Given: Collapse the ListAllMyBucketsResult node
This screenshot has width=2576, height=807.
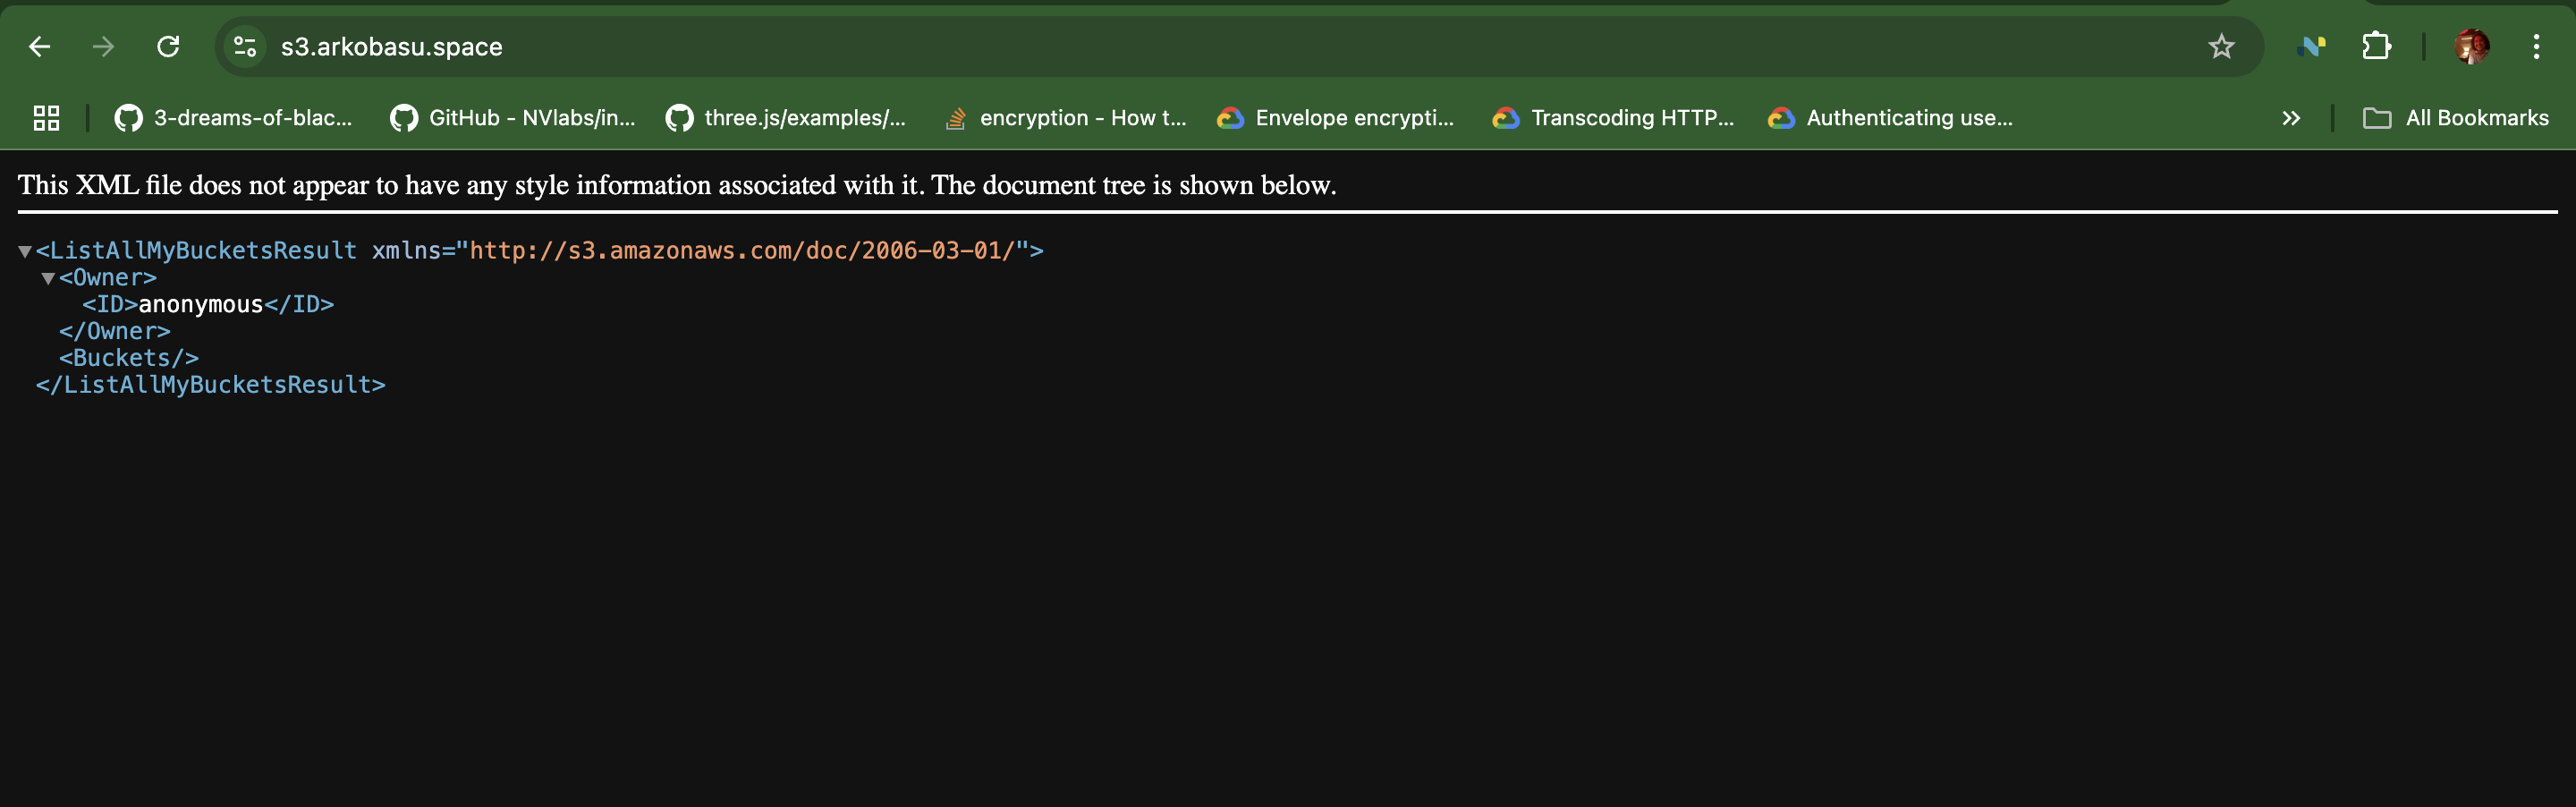Looking at the screenshot, I should pyautogui.click(x=24, y=251).
